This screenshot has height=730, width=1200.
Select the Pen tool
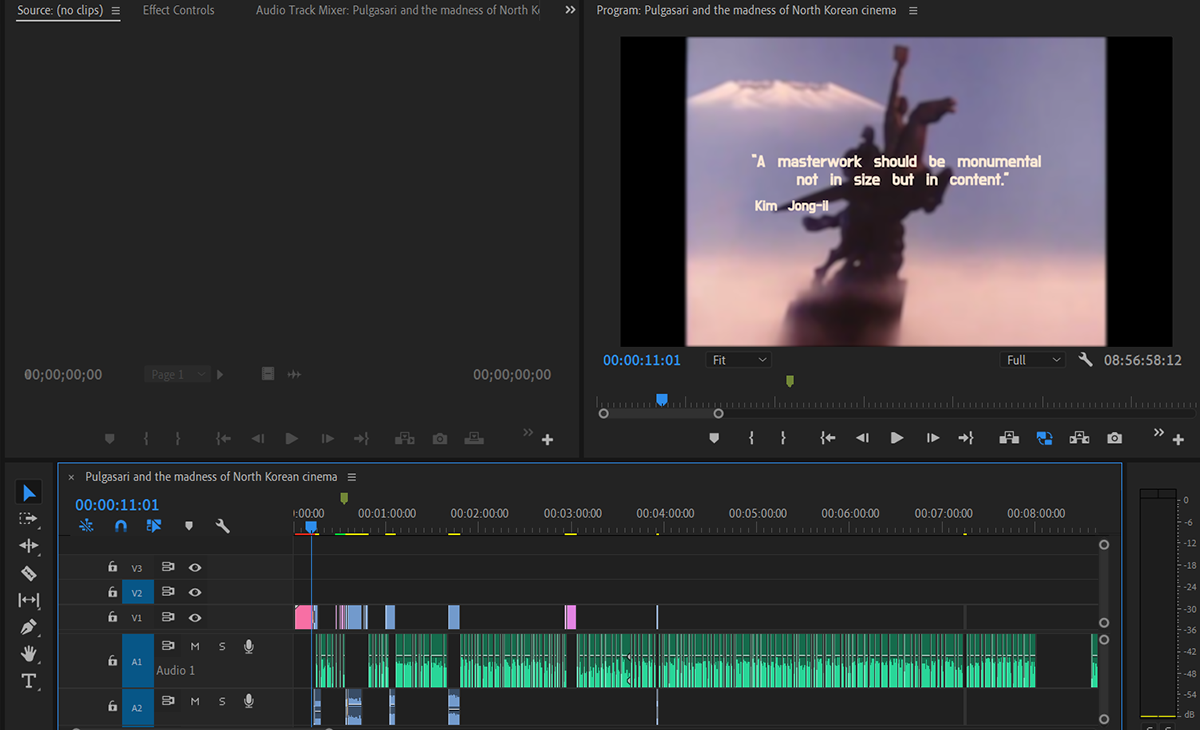[x=29, y=627]
